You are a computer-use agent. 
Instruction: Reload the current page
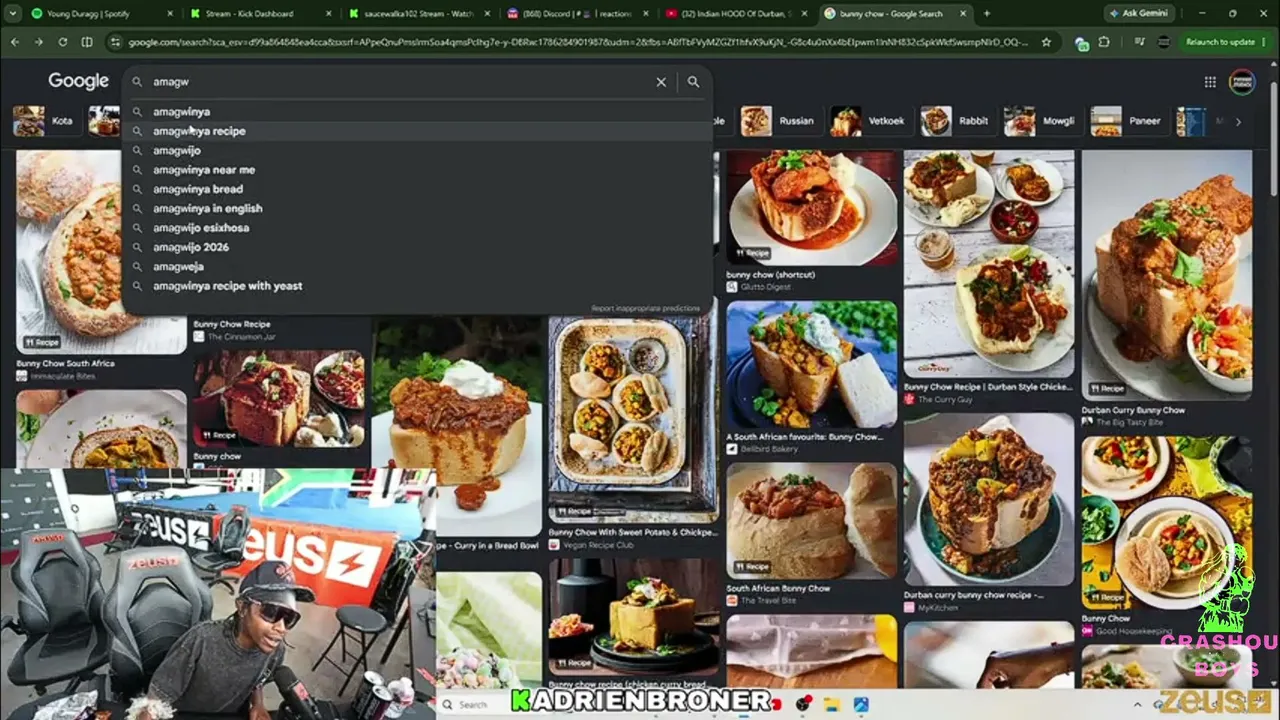[62, 42]
